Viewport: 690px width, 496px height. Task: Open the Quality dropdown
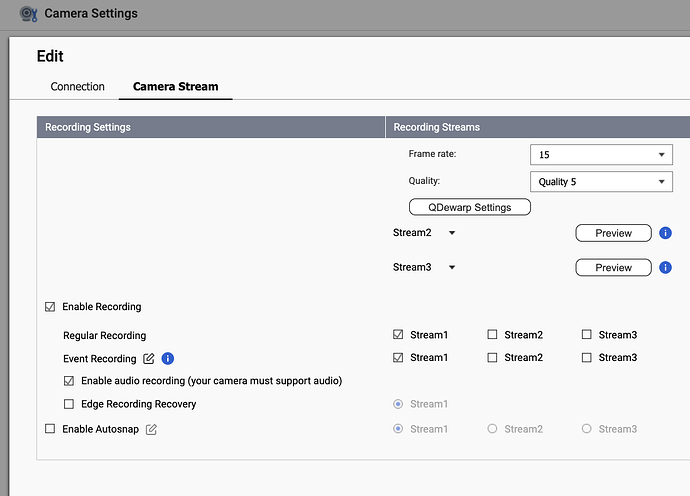coord(601,182)
